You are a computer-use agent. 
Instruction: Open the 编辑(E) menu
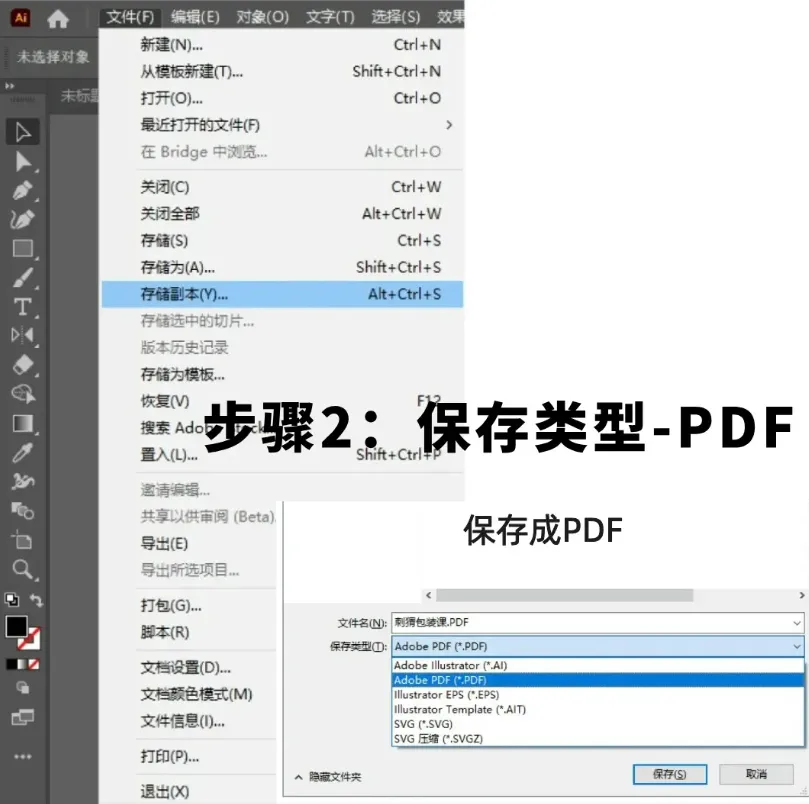click(x=195, y=18)
